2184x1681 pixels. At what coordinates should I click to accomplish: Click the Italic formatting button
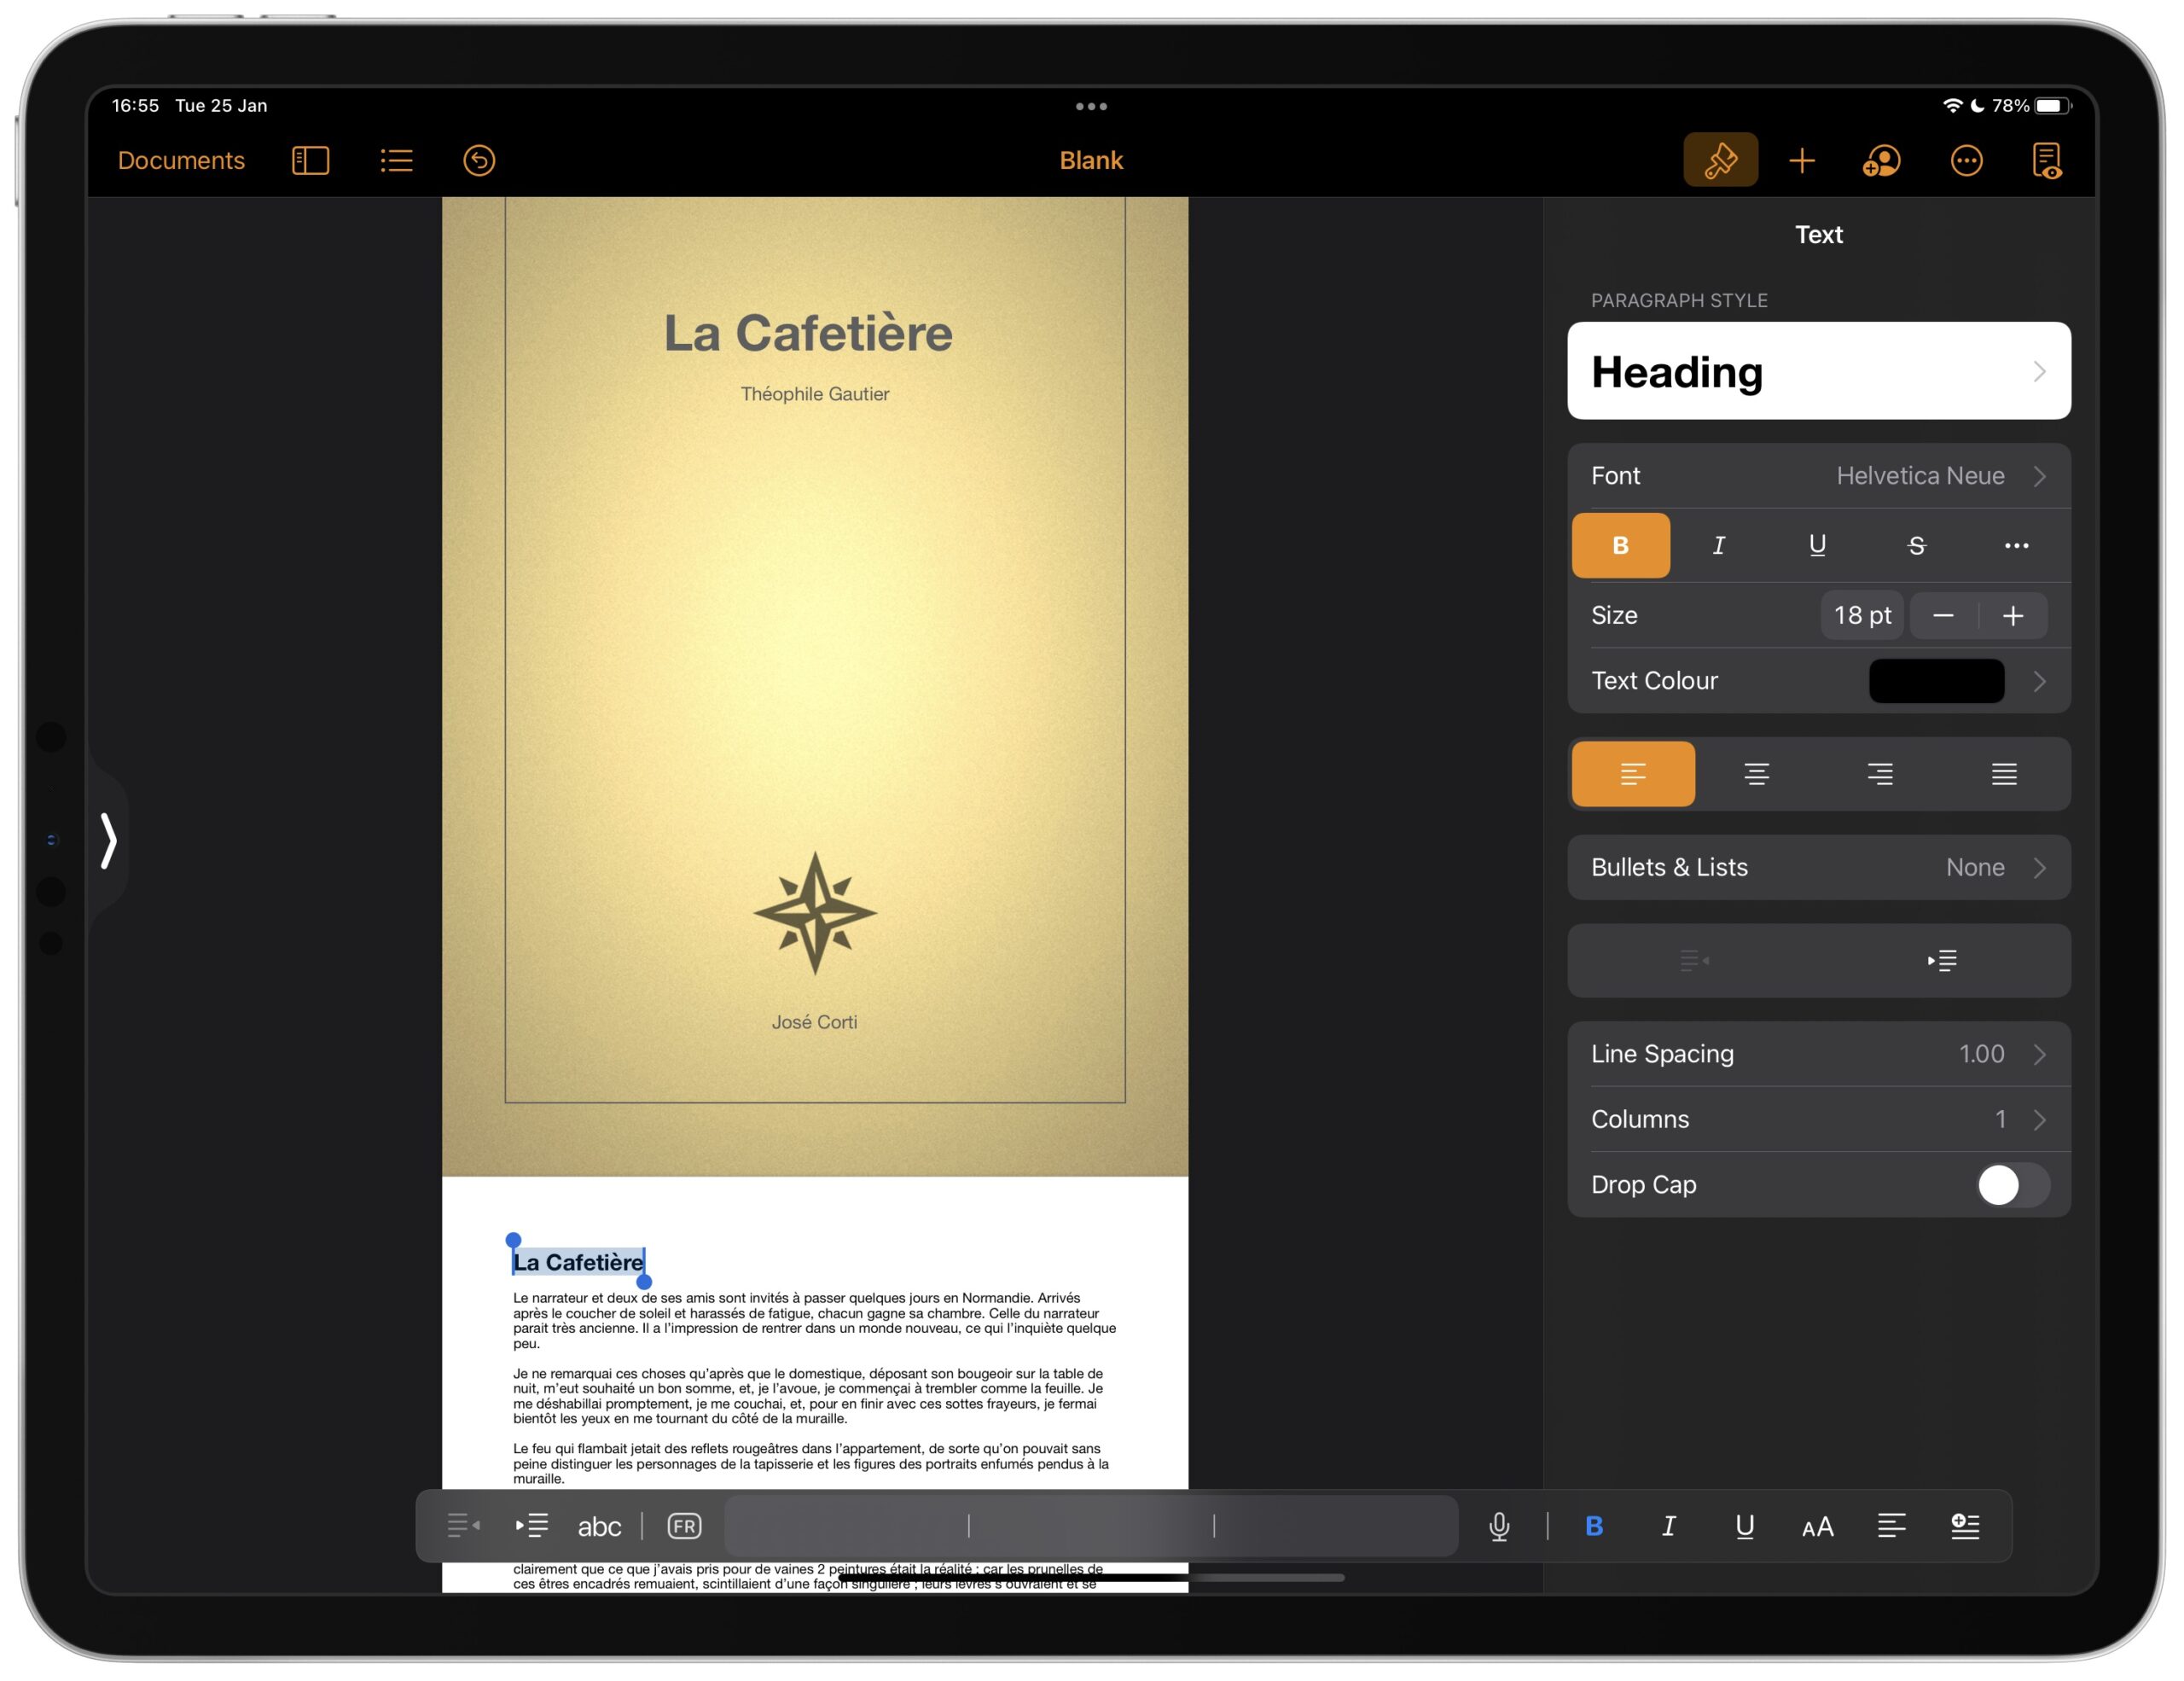[x=1722, y=544]
